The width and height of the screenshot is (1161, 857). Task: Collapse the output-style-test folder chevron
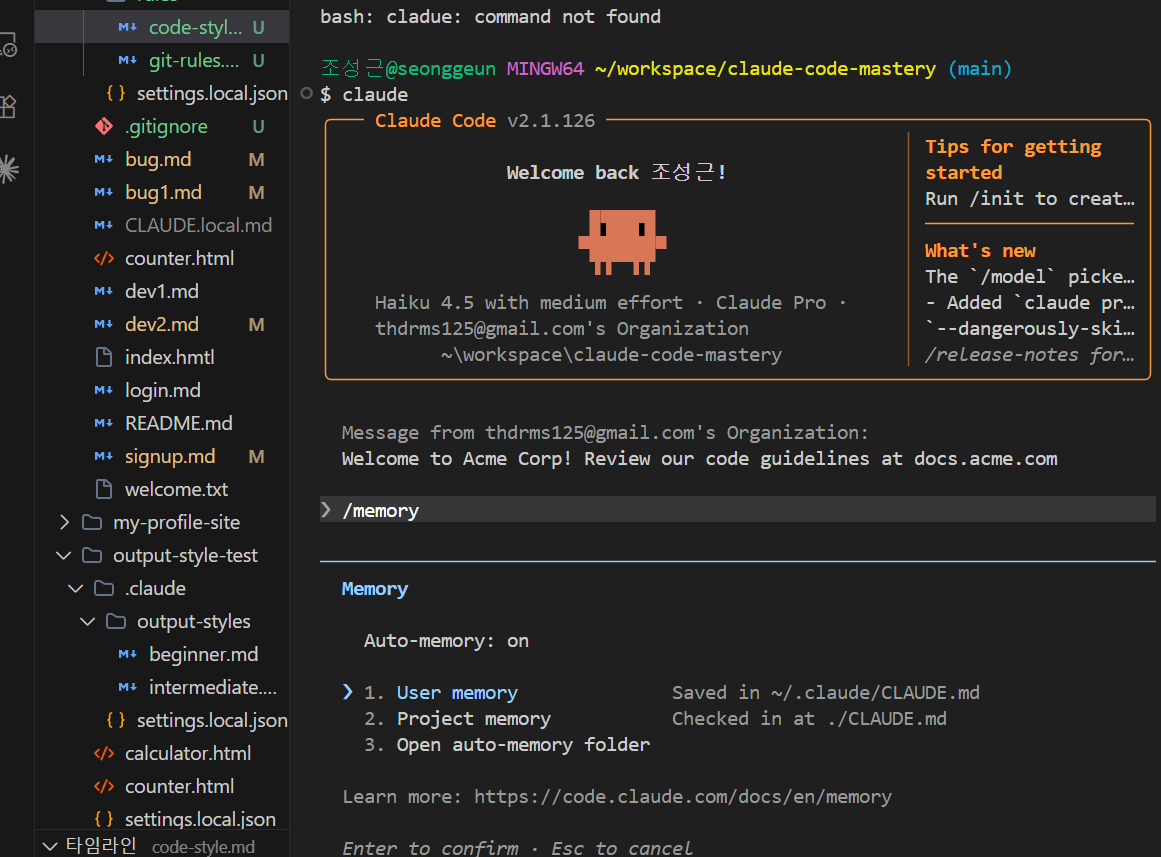pyautogui.click(x=64, y=555)
